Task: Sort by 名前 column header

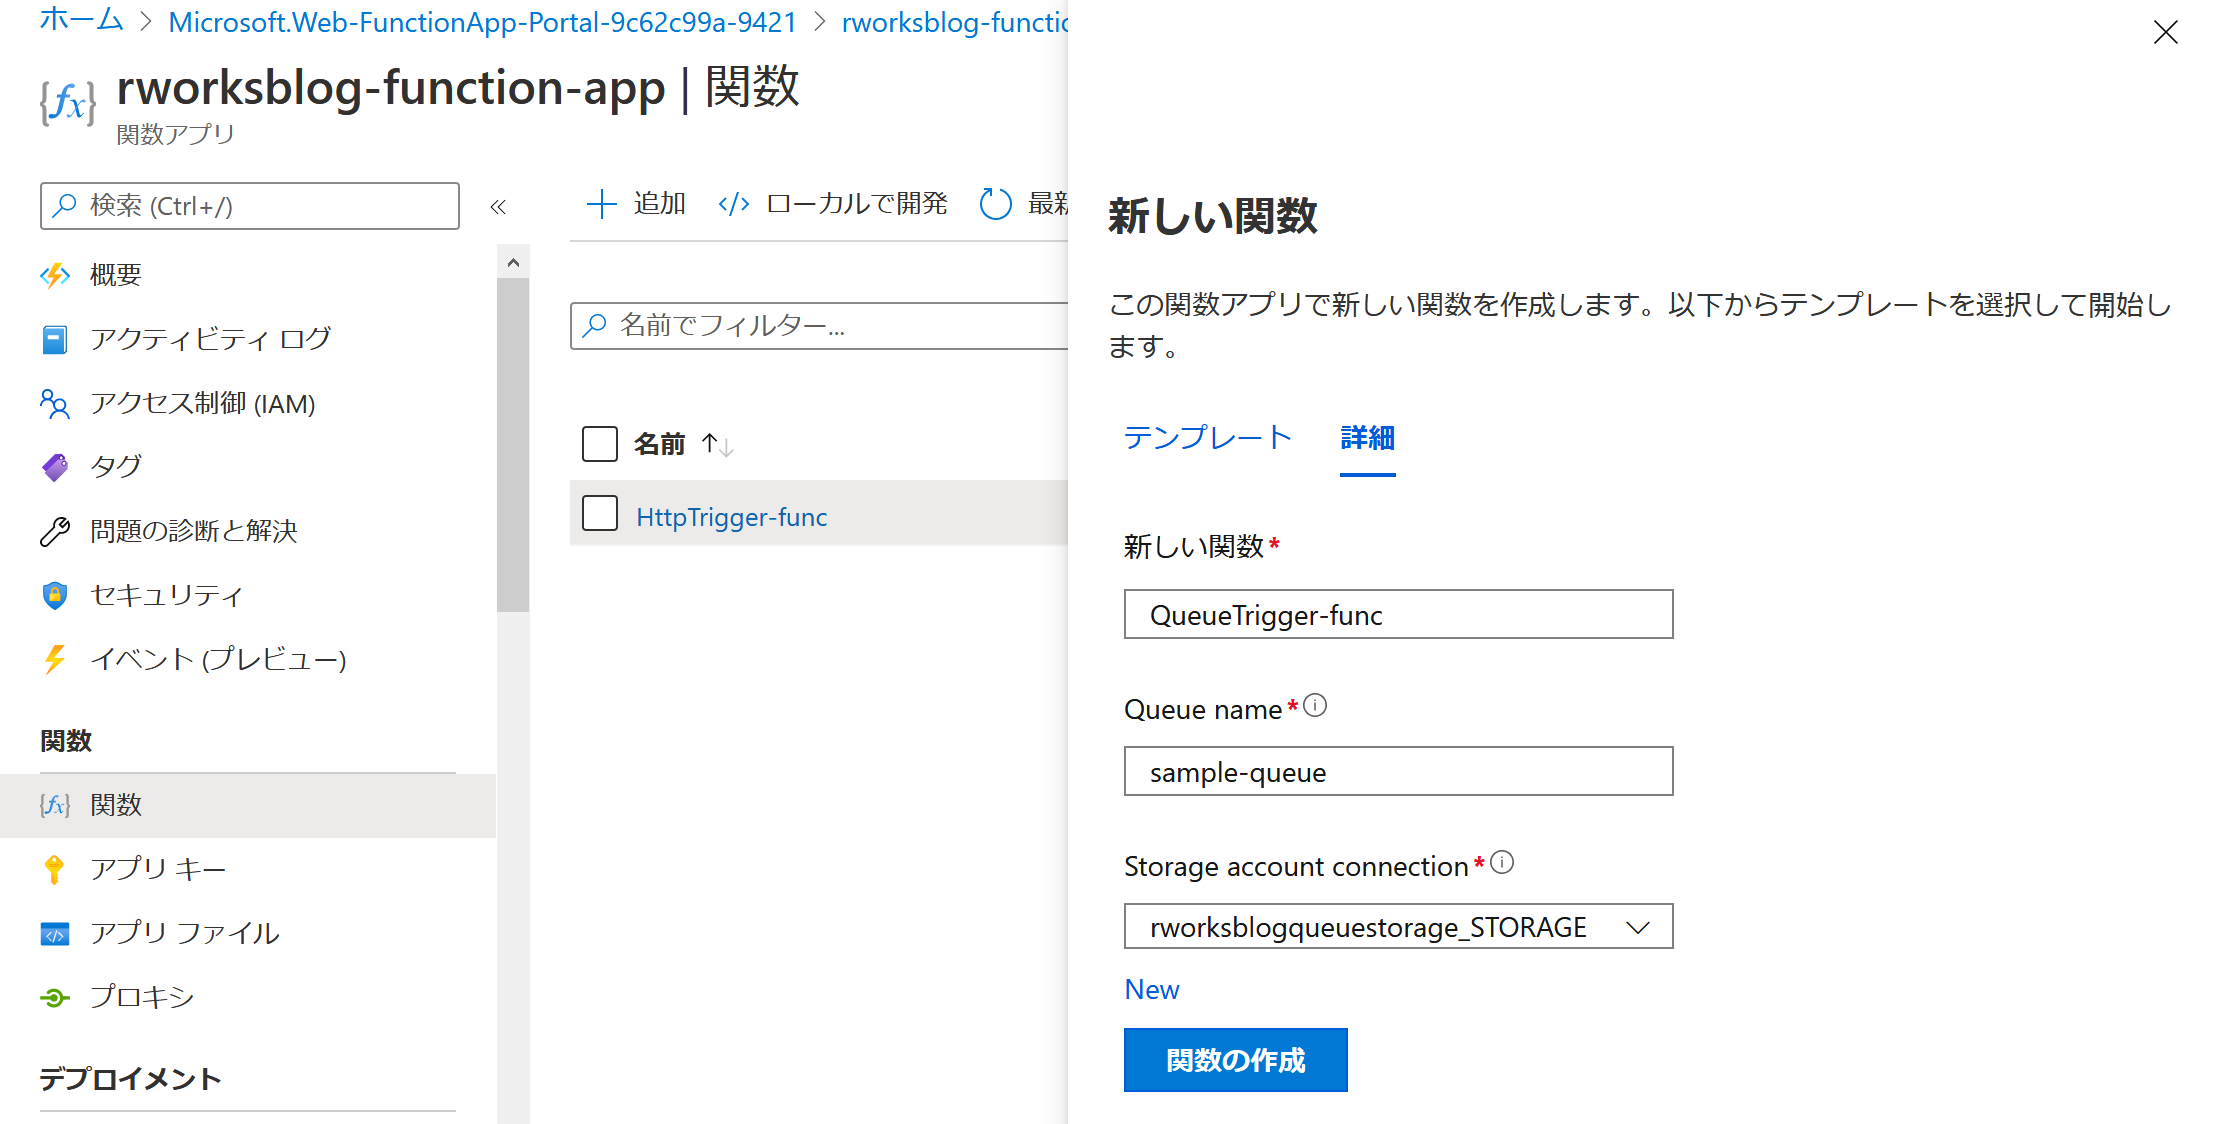Action: [x=659, y=444]
